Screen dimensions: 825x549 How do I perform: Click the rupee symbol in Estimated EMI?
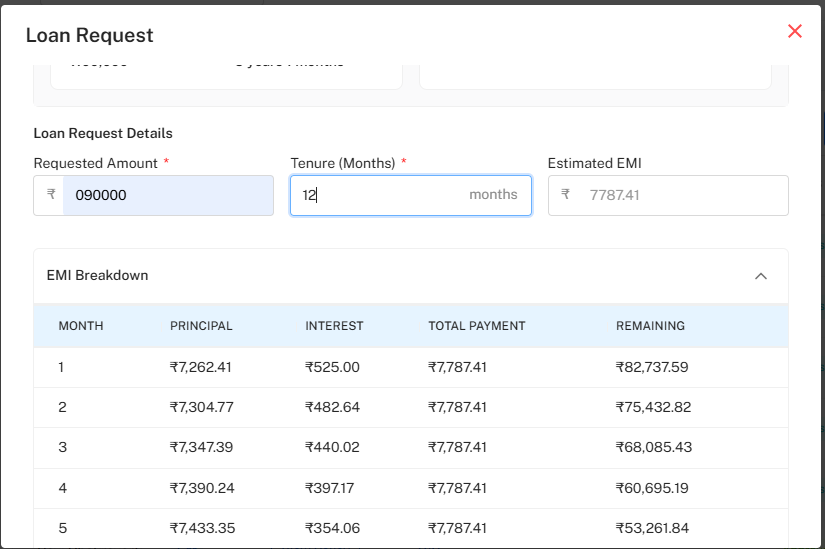coord(565,195)
